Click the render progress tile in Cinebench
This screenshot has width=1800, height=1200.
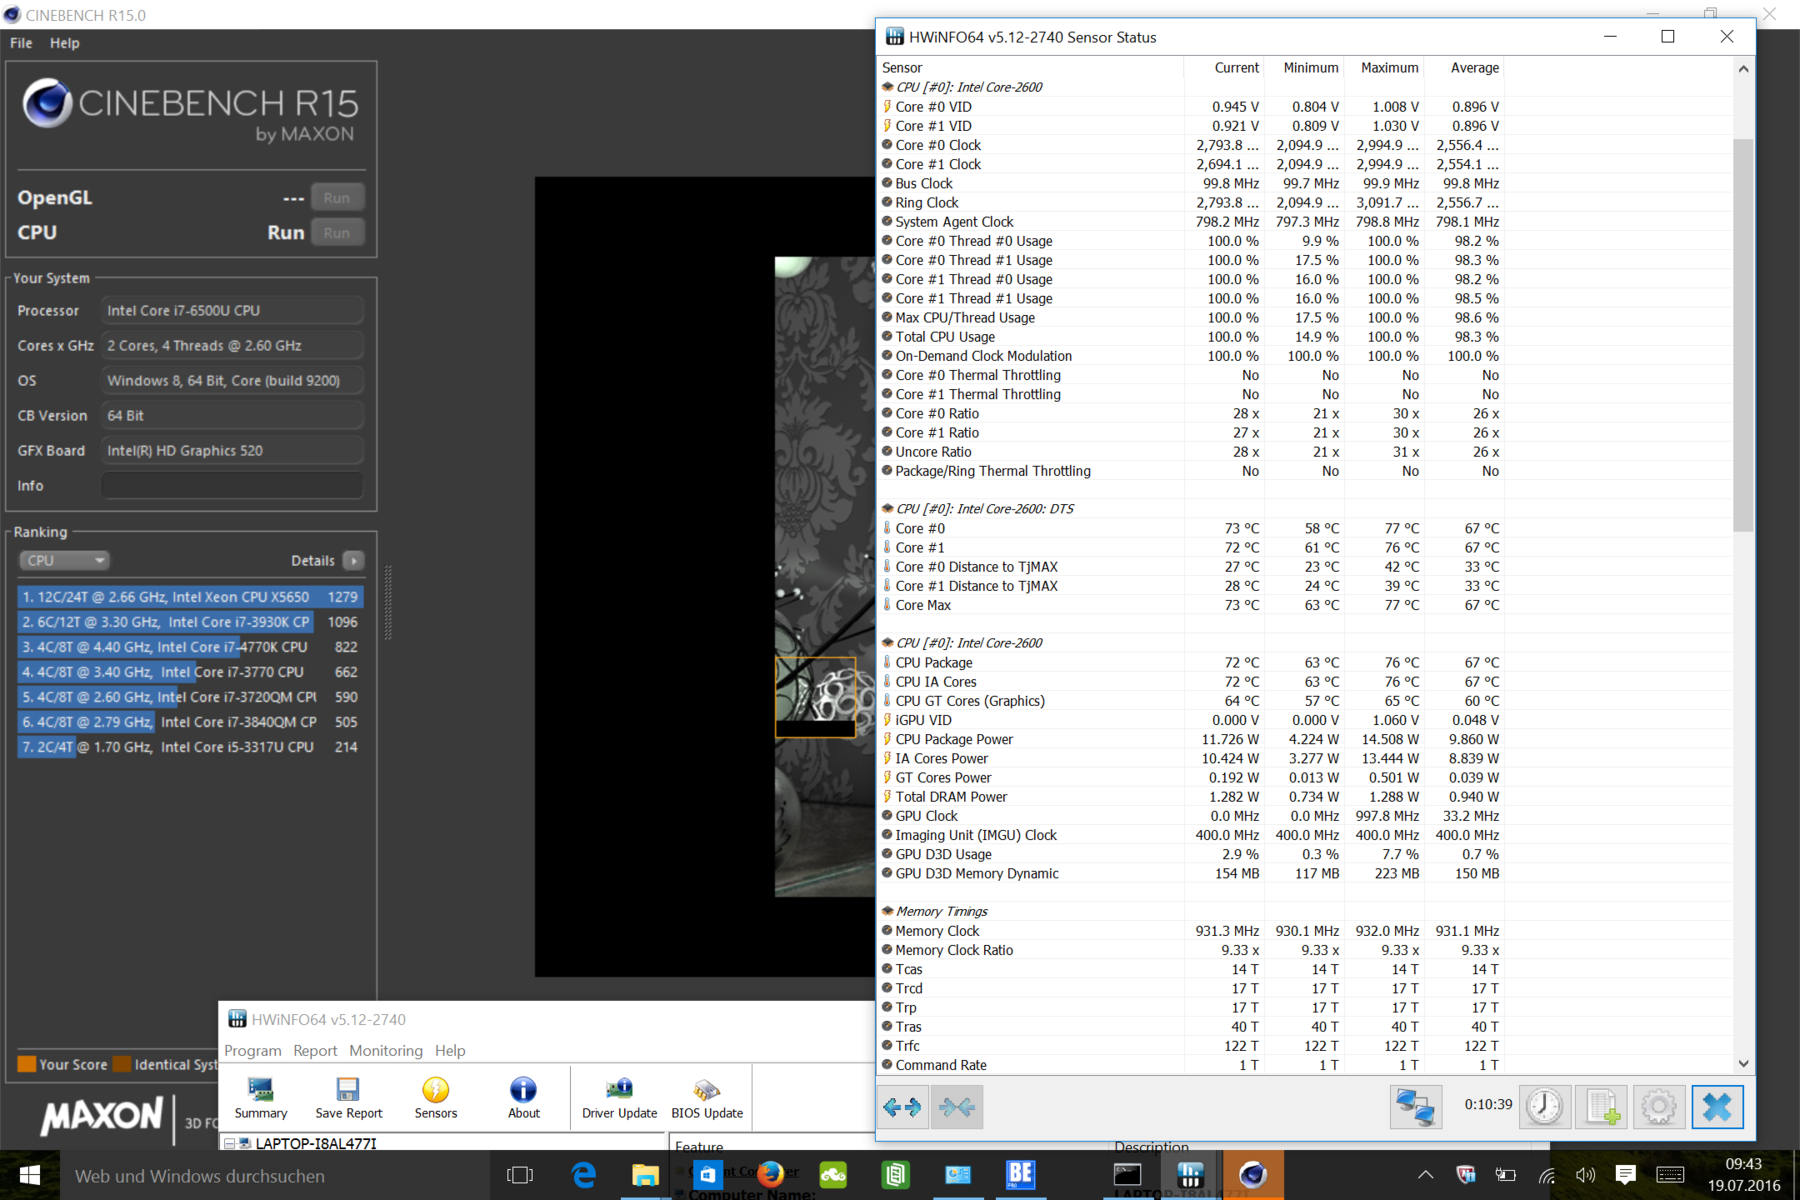click(815, 698)
